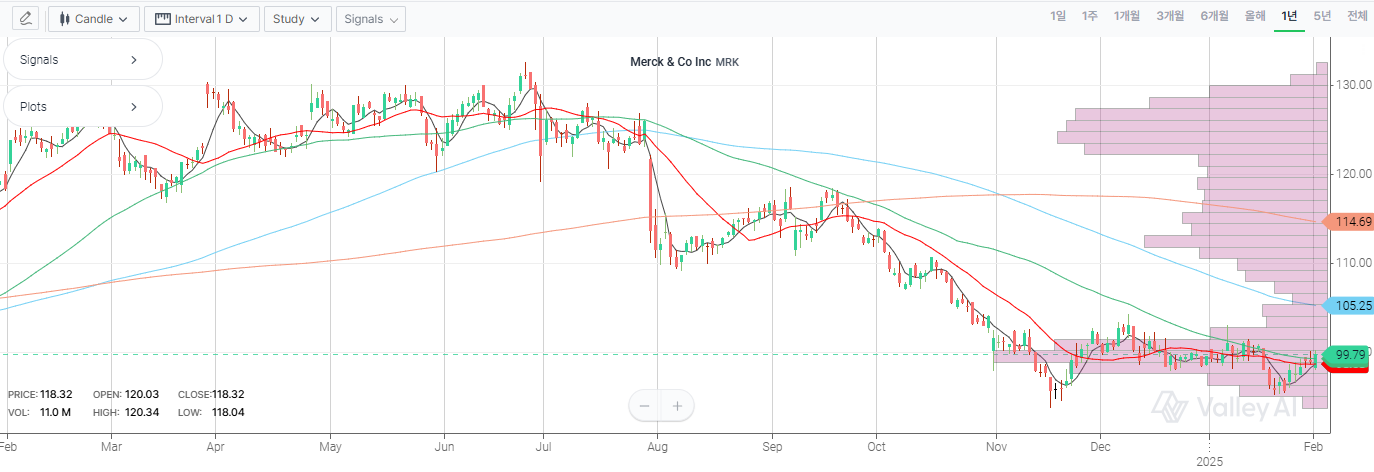Image resolution: width=1374 pixels, height=472 pixels.
Task: Click the Aug date axis label
Action: tap(657, 447)
